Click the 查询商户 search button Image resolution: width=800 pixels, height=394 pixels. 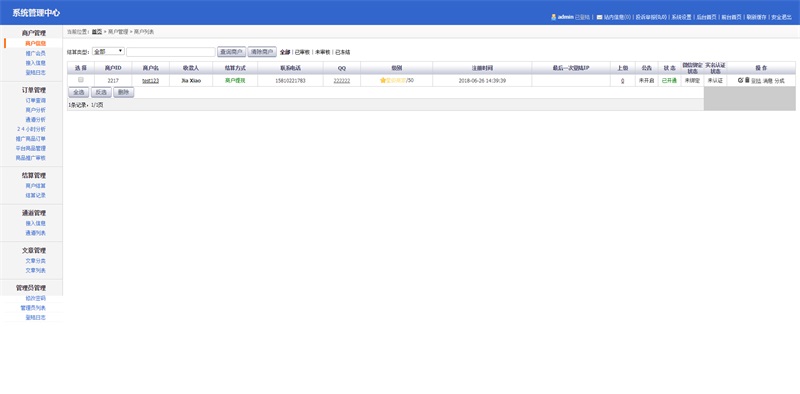pos(232,52)
